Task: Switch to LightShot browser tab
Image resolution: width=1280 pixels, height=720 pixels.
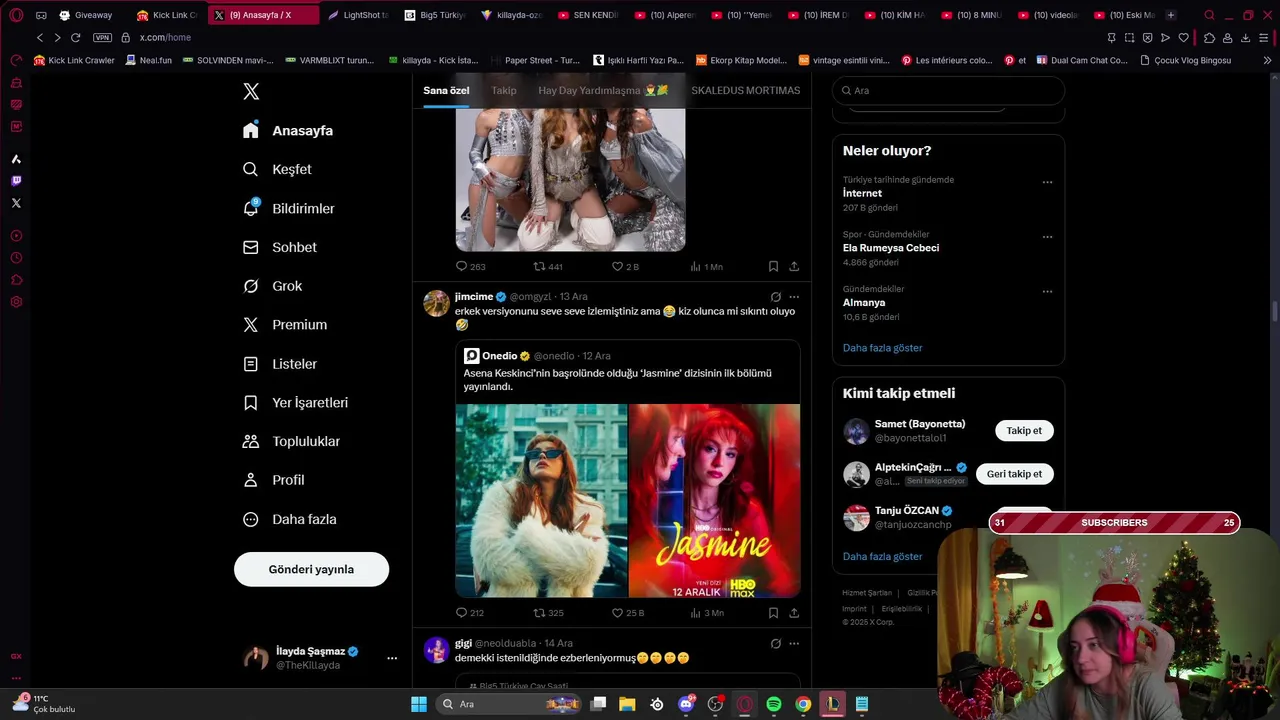Action: tap(359, 15)
